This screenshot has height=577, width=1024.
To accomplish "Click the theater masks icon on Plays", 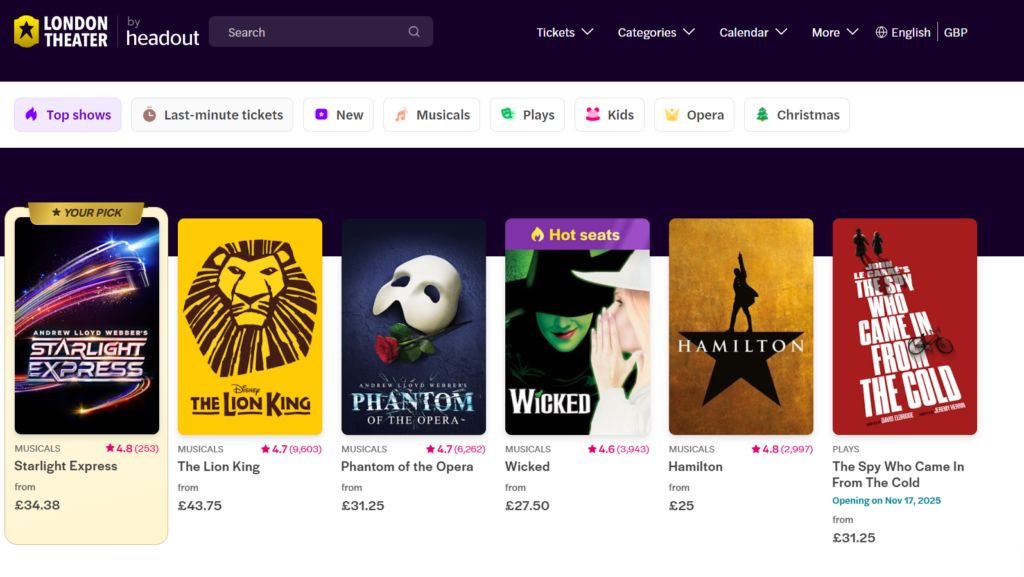I will tap(508, 114).
